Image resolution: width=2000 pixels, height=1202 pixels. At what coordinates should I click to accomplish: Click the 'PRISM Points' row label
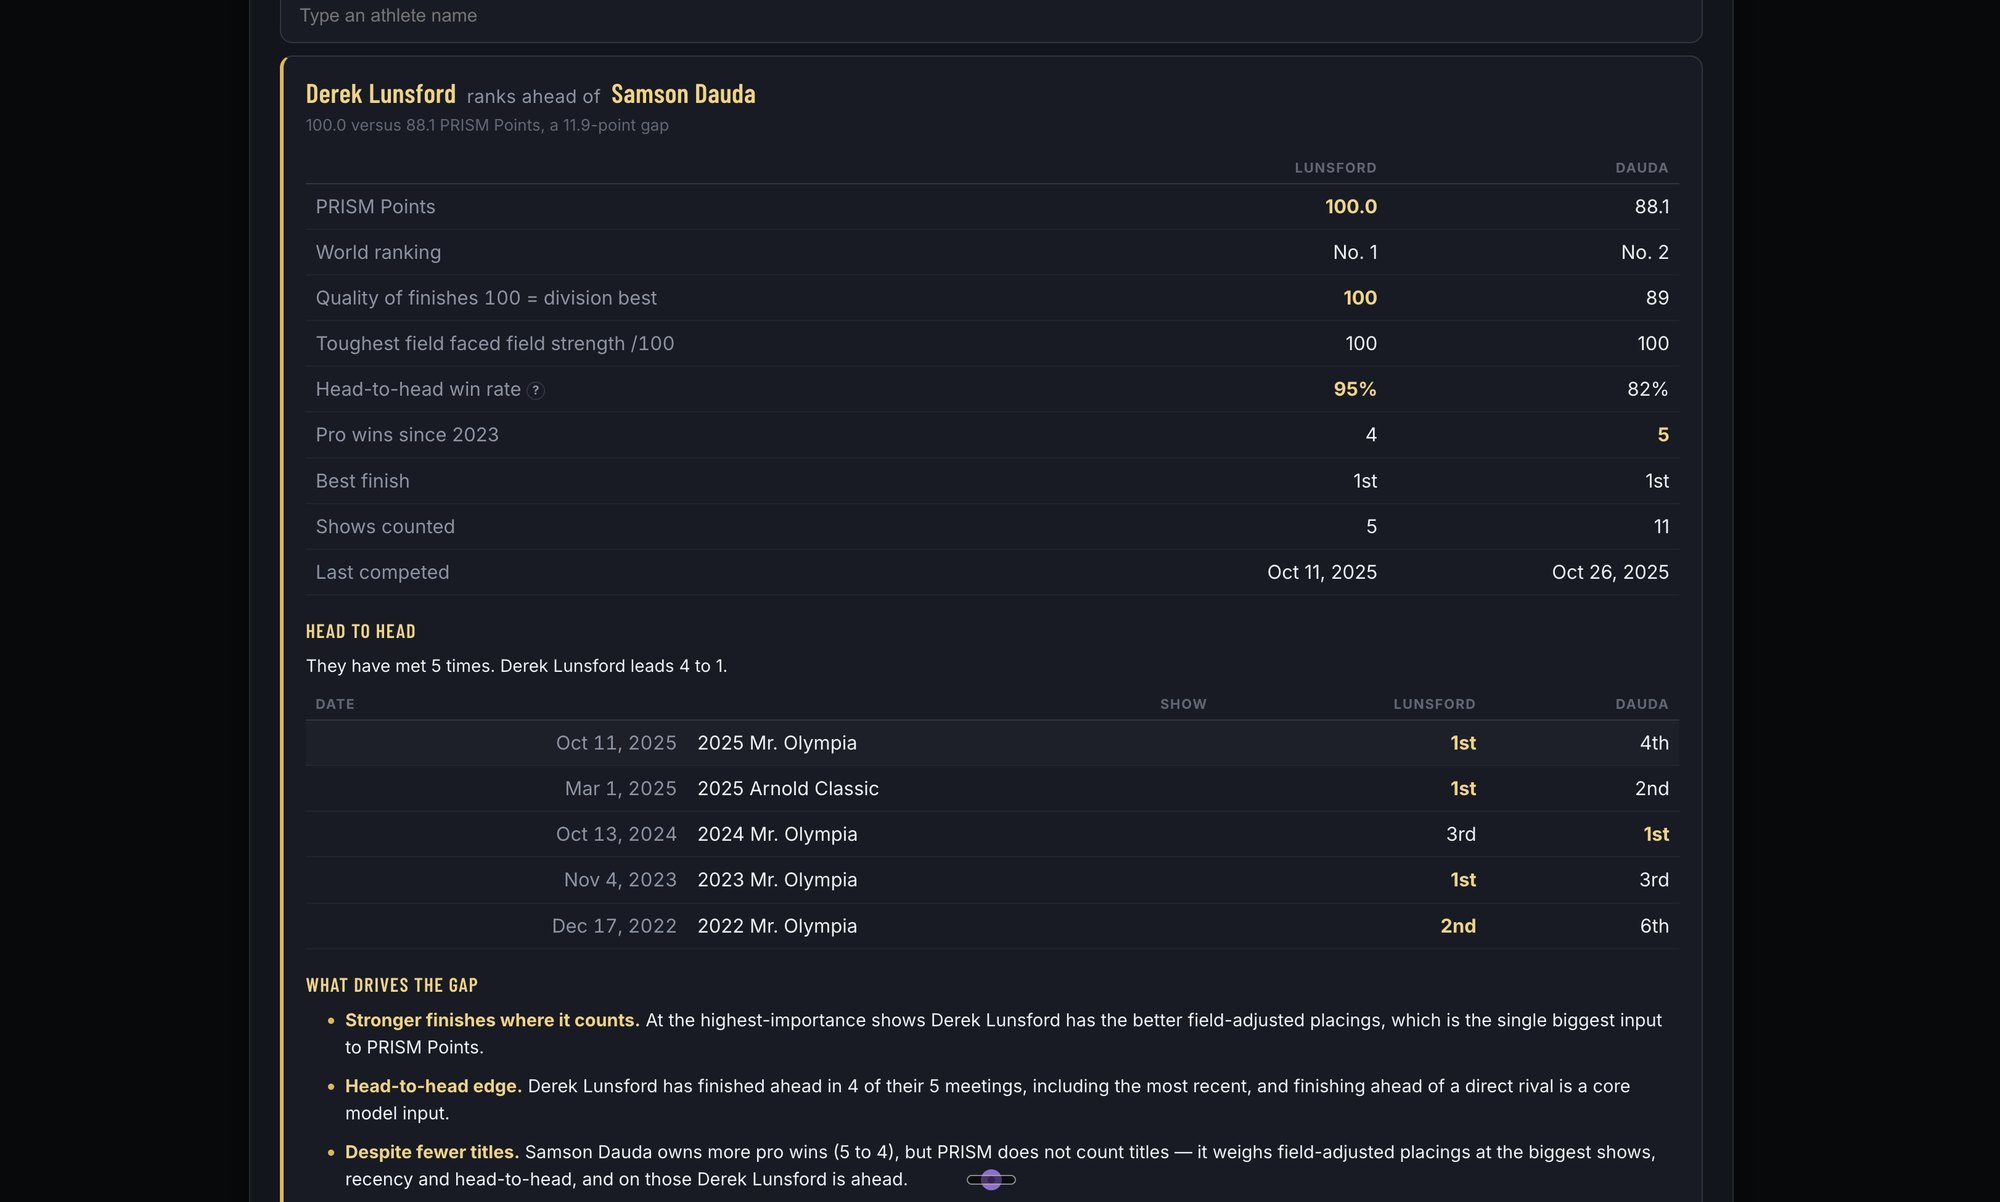(x=375, y=207)
